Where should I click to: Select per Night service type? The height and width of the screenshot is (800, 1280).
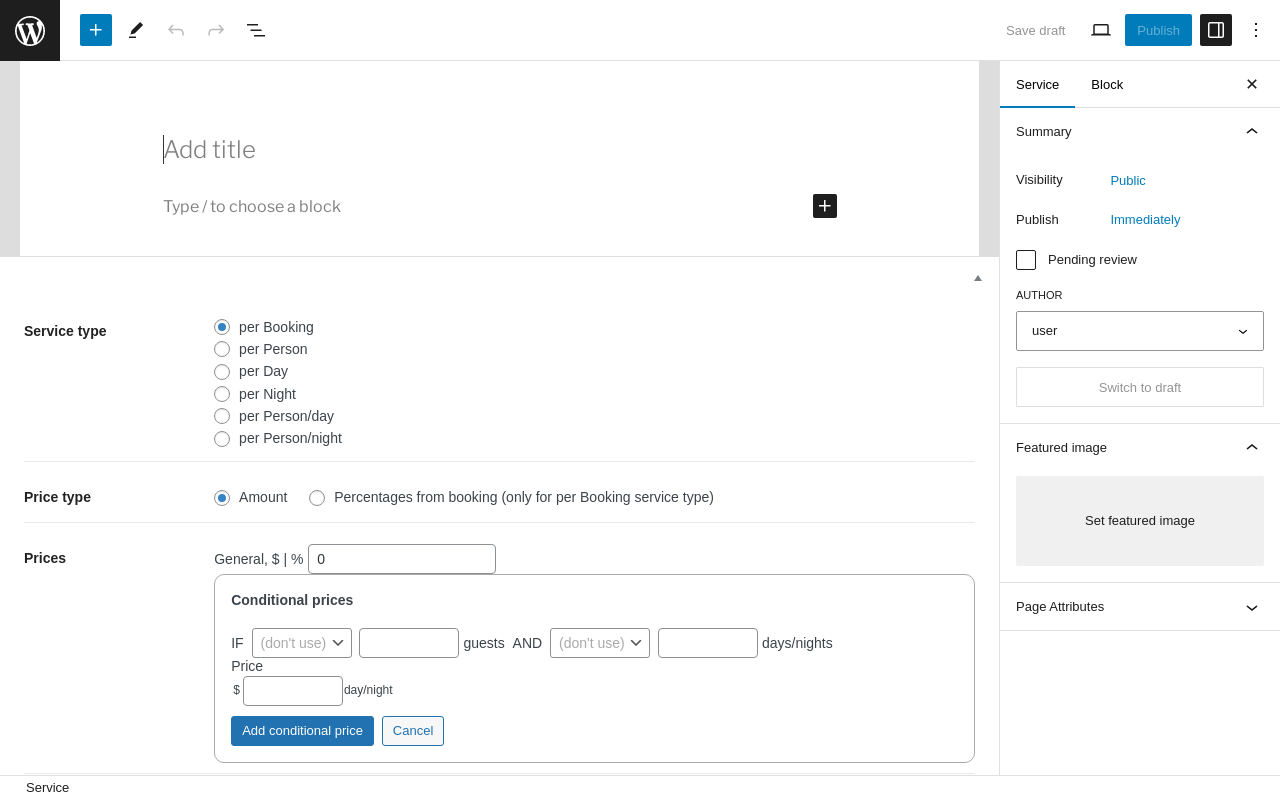click(222, 394)
